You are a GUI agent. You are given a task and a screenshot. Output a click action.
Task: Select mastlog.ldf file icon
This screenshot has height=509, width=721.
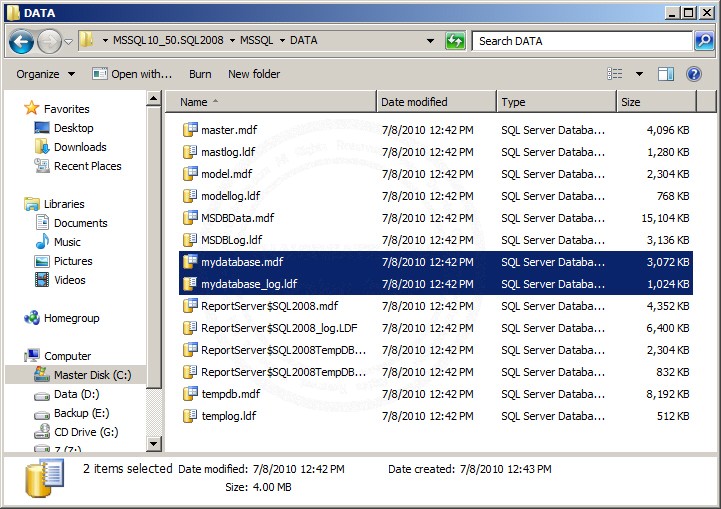coord(190,152)
